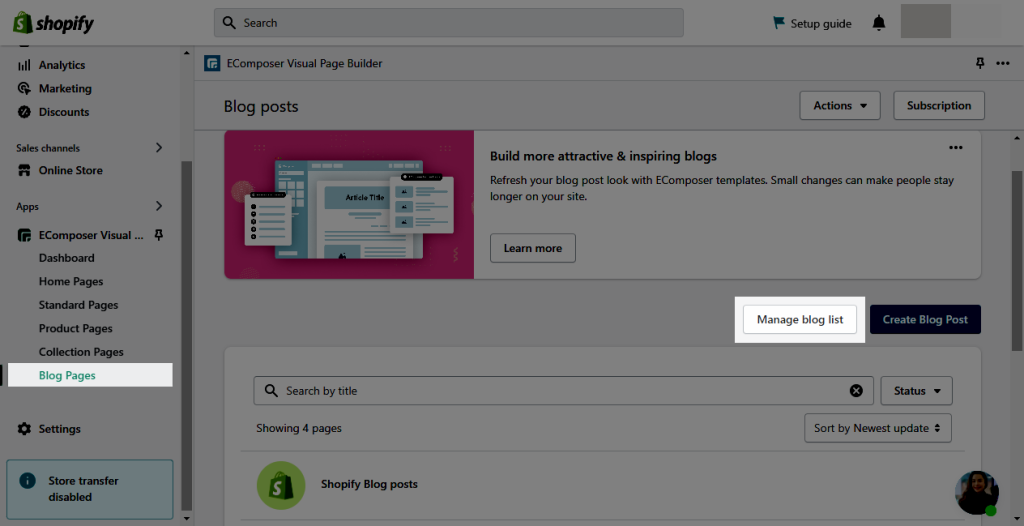
Task: Click the Subscription button
Action: (x=939, y=106)
